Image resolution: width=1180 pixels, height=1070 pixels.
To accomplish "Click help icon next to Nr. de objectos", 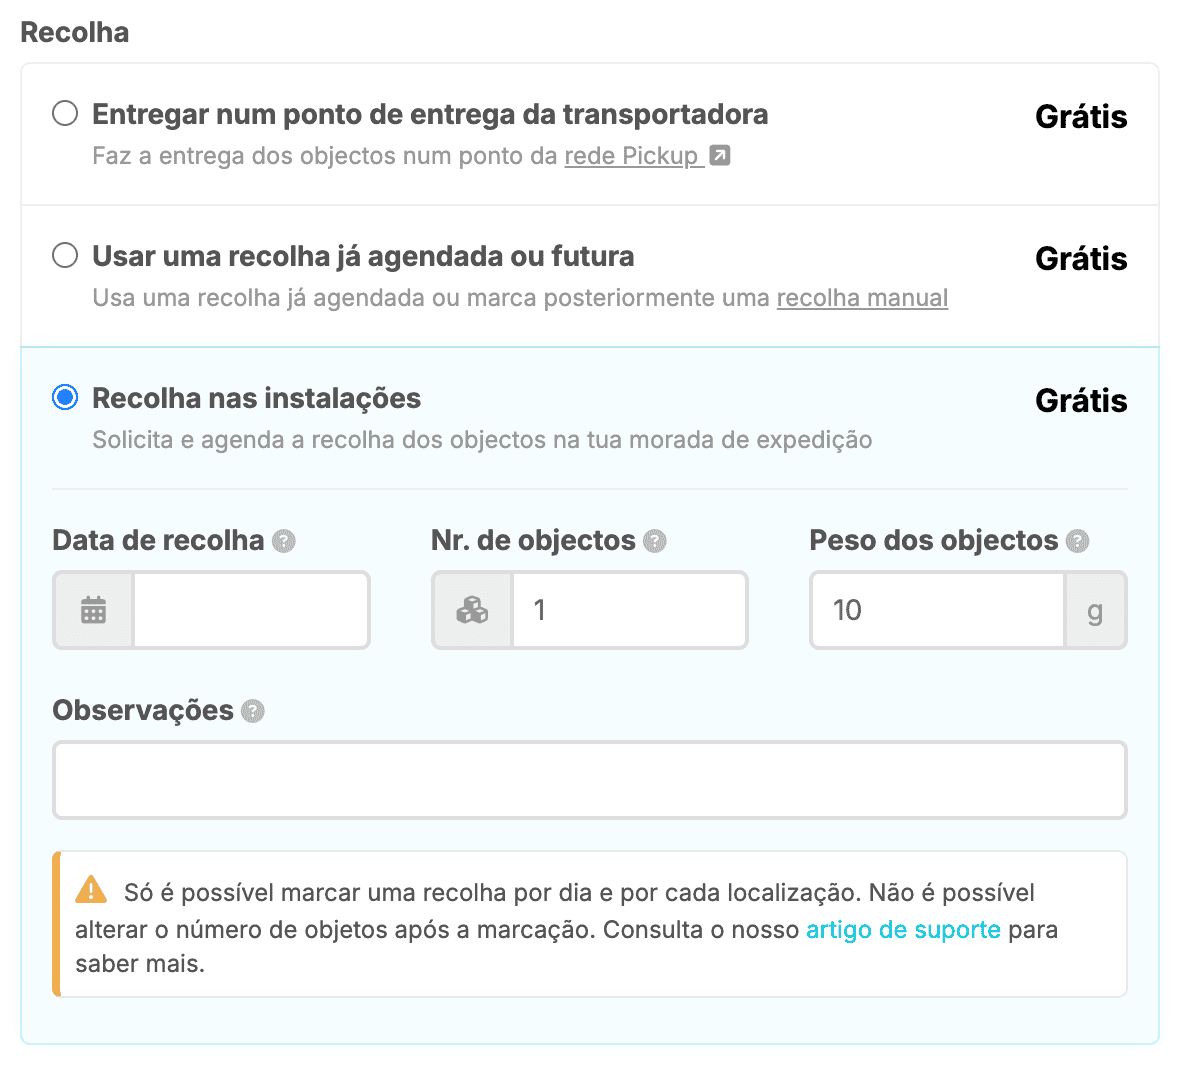I will tap(655, 541).
